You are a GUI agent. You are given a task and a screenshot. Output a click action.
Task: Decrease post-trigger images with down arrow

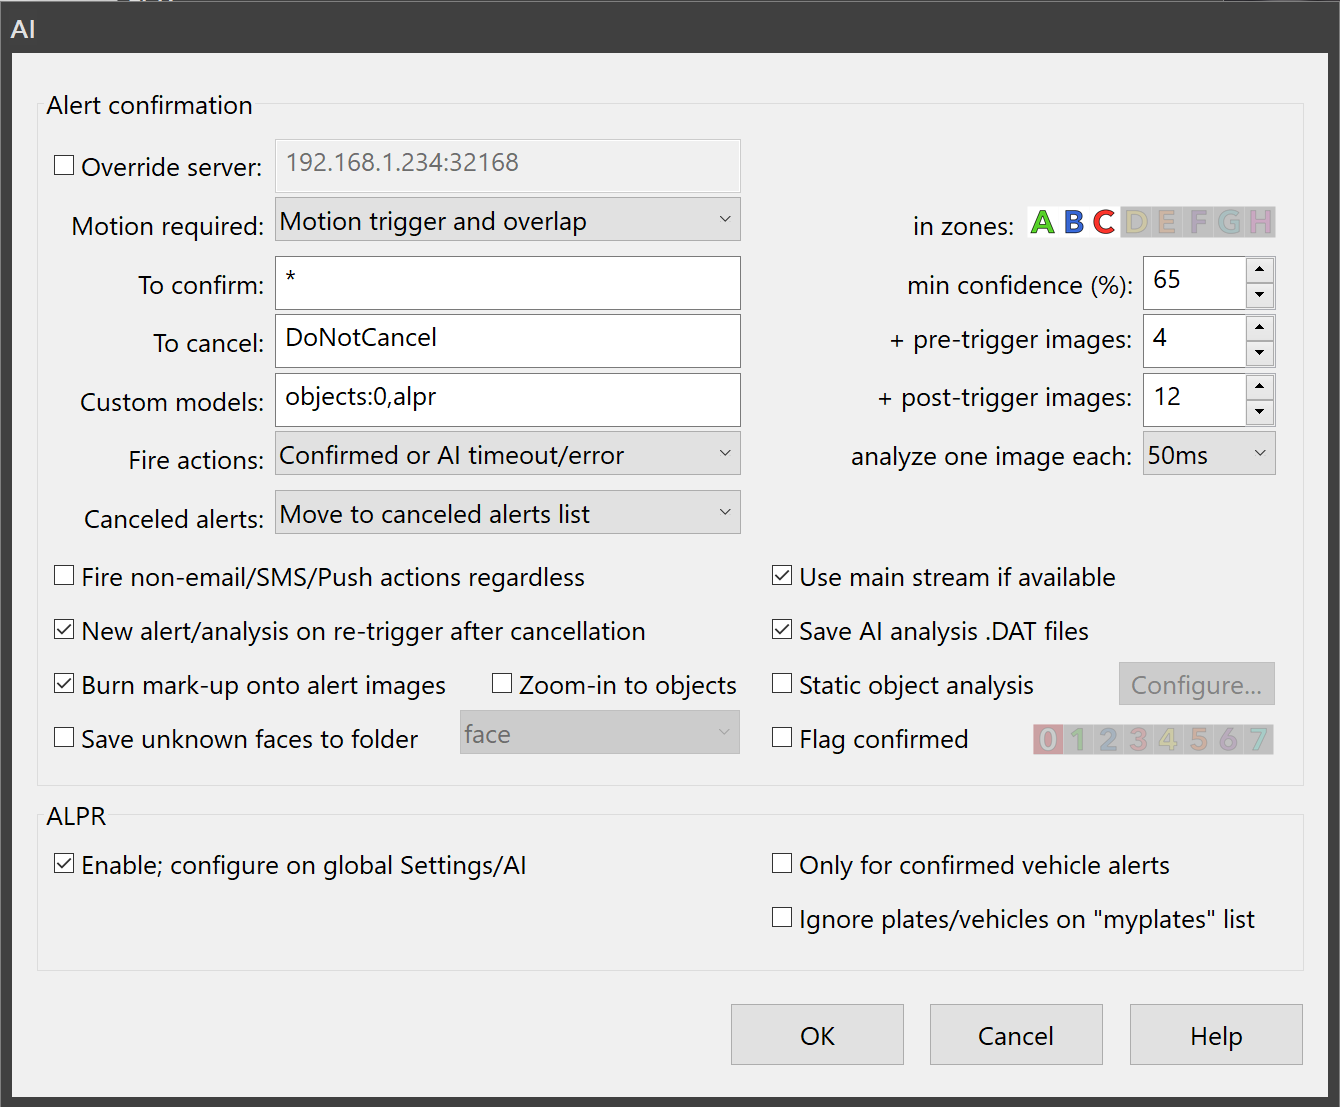click(1260, 411)
